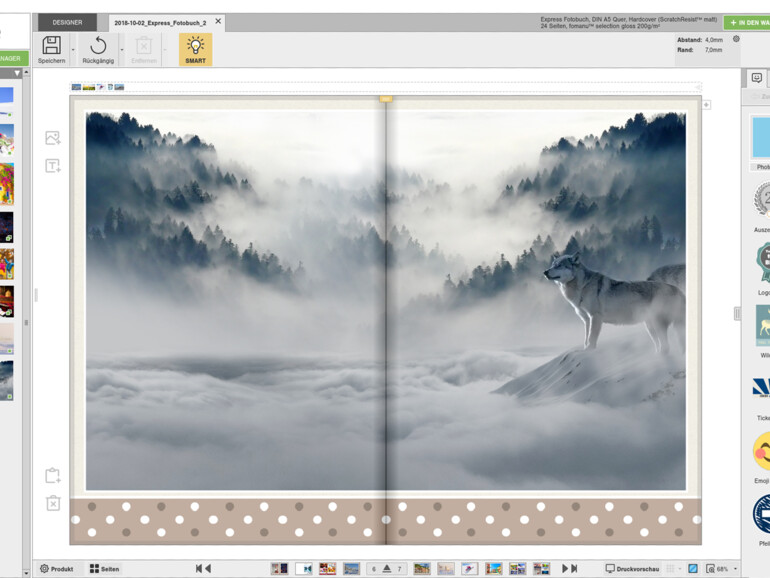Open the dropdown arrow next to Rückgängig
The width and height of the screenshot is (770, 578).
click(x=122, y=50)
